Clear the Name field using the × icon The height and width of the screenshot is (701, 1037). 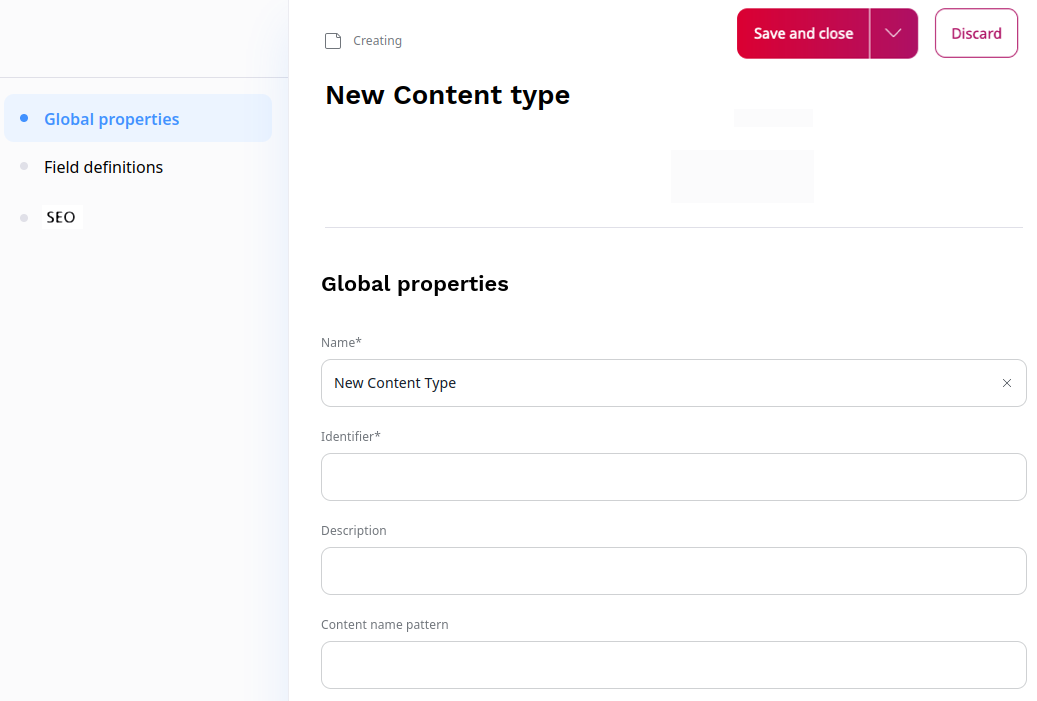[x=1007, y=383]
